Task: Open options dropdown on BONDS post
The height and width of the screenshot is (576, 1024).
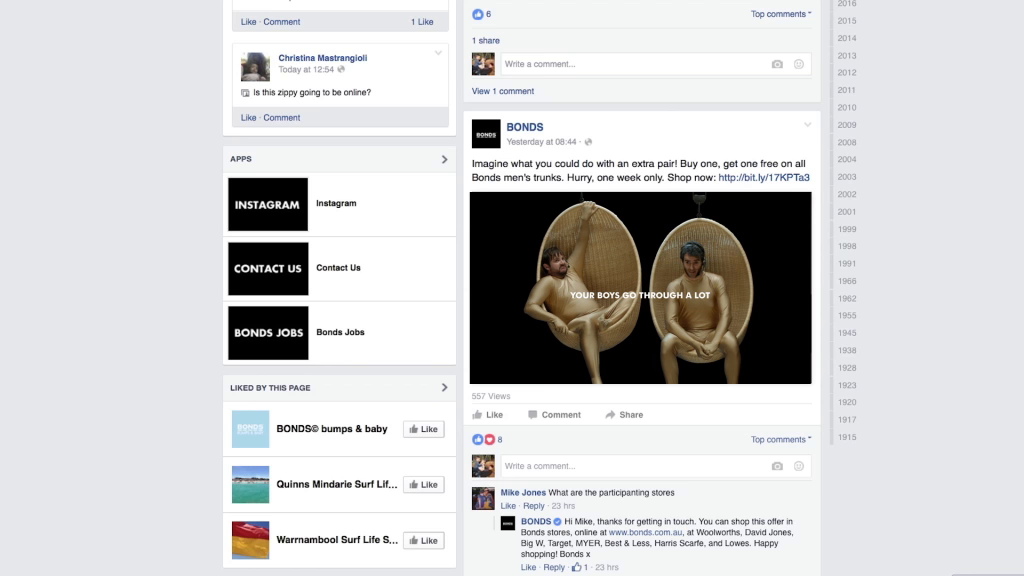Action: pos(807,125)
